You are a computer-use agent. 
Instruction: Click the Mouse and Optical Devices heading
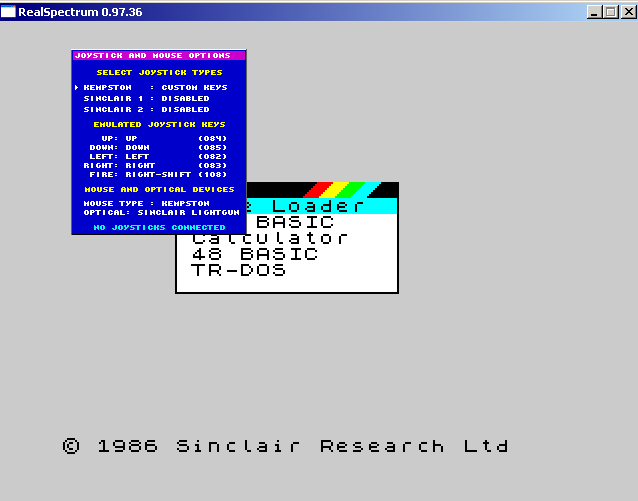point(160,190)
